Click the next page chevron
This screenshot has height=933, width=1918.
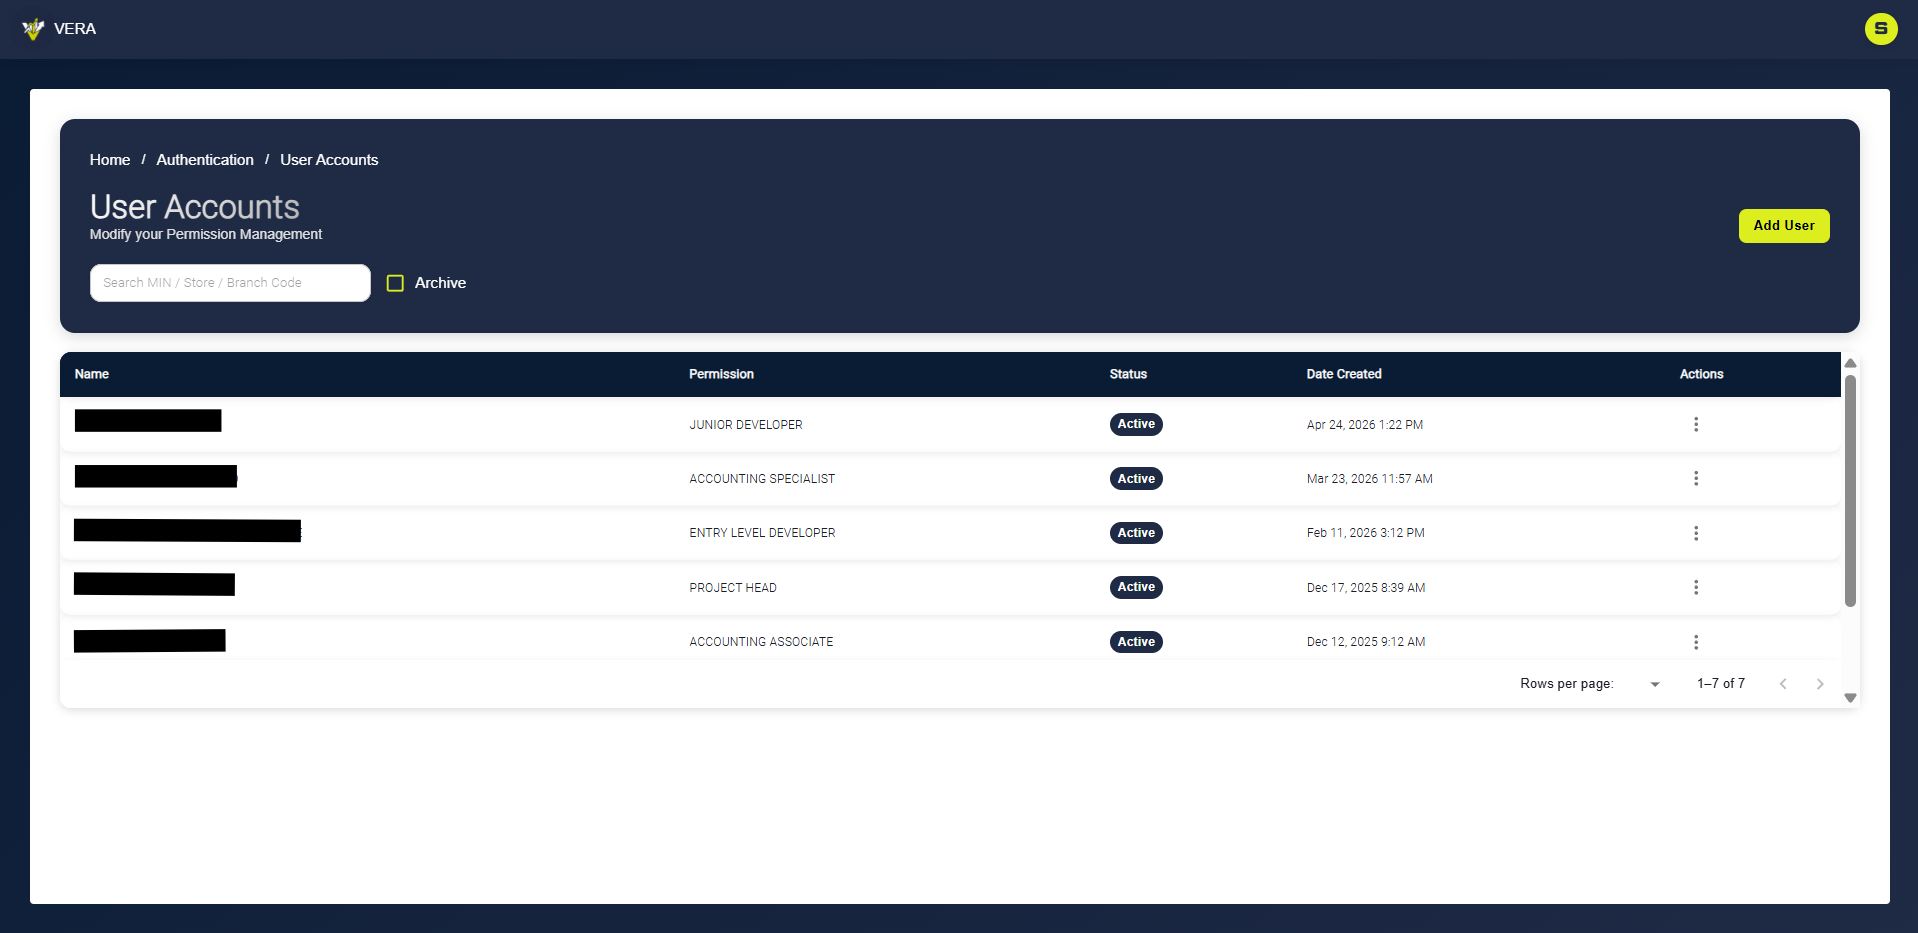(x=1820, y=684)
